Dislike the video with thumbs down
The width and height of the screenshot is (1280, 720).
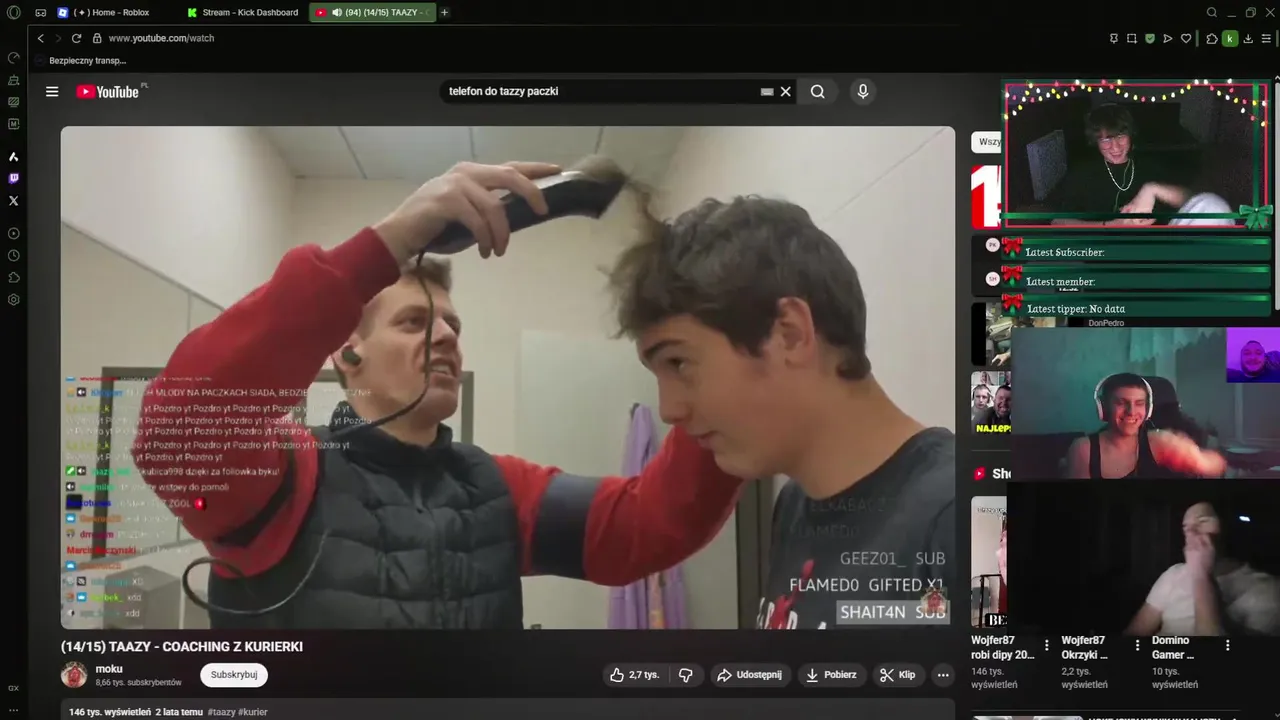(x=686, y=675)
